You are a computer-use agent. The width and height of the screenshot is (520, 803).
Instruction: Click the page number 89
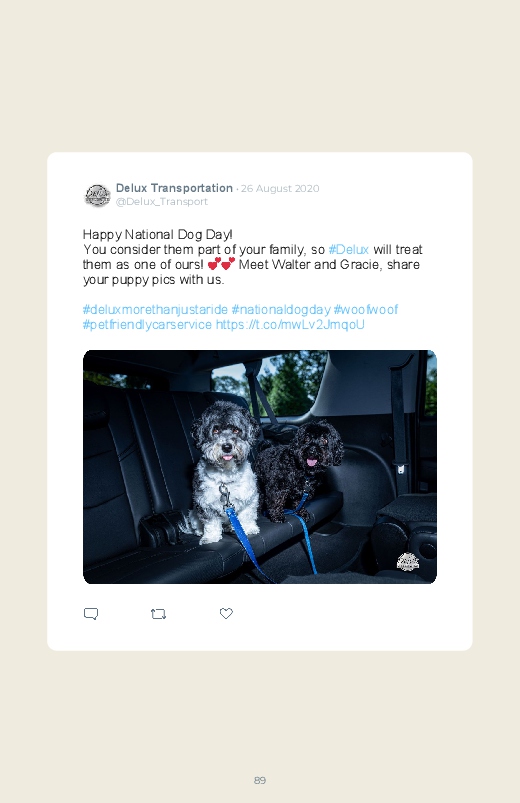pos(260,780)
